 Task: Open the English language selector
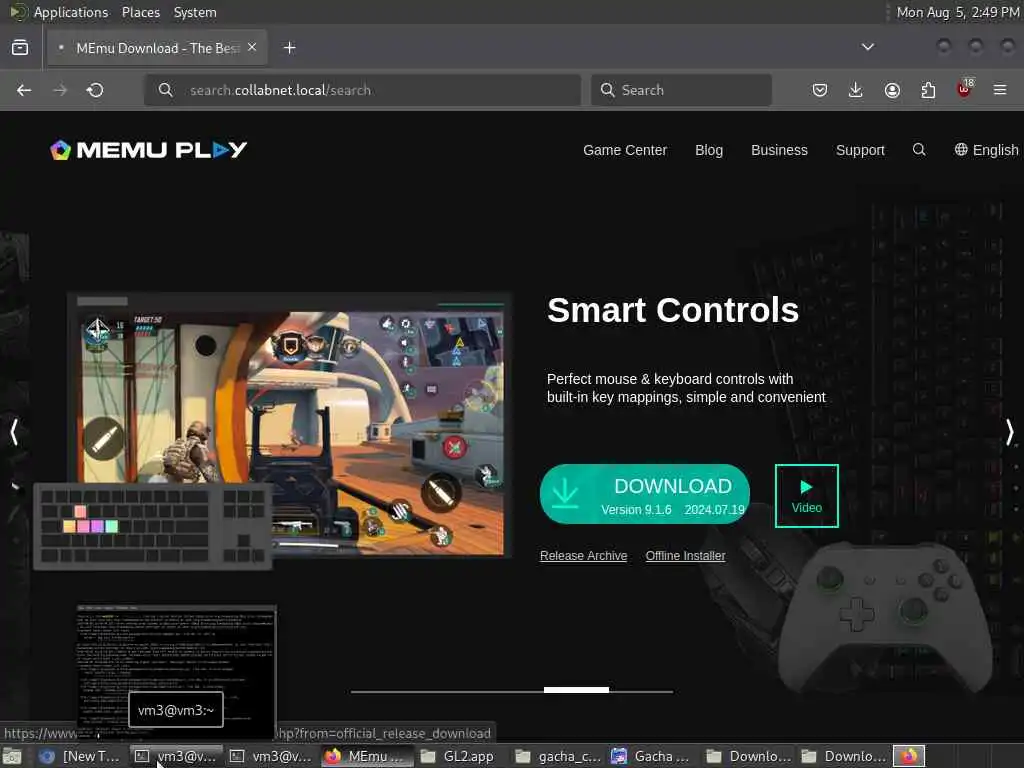986,150
